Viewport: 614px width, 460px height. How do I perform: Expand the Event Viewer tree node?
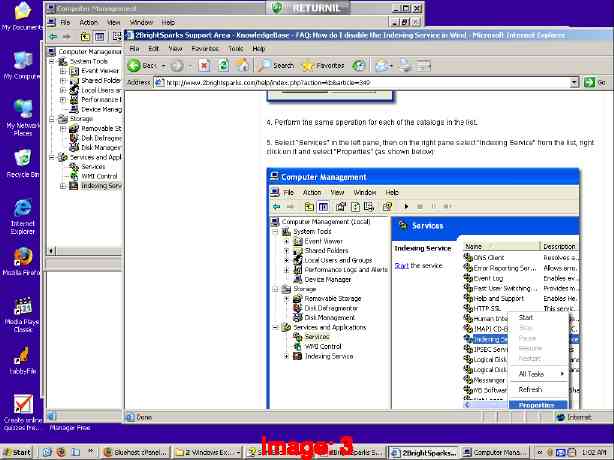pos(63,71)
